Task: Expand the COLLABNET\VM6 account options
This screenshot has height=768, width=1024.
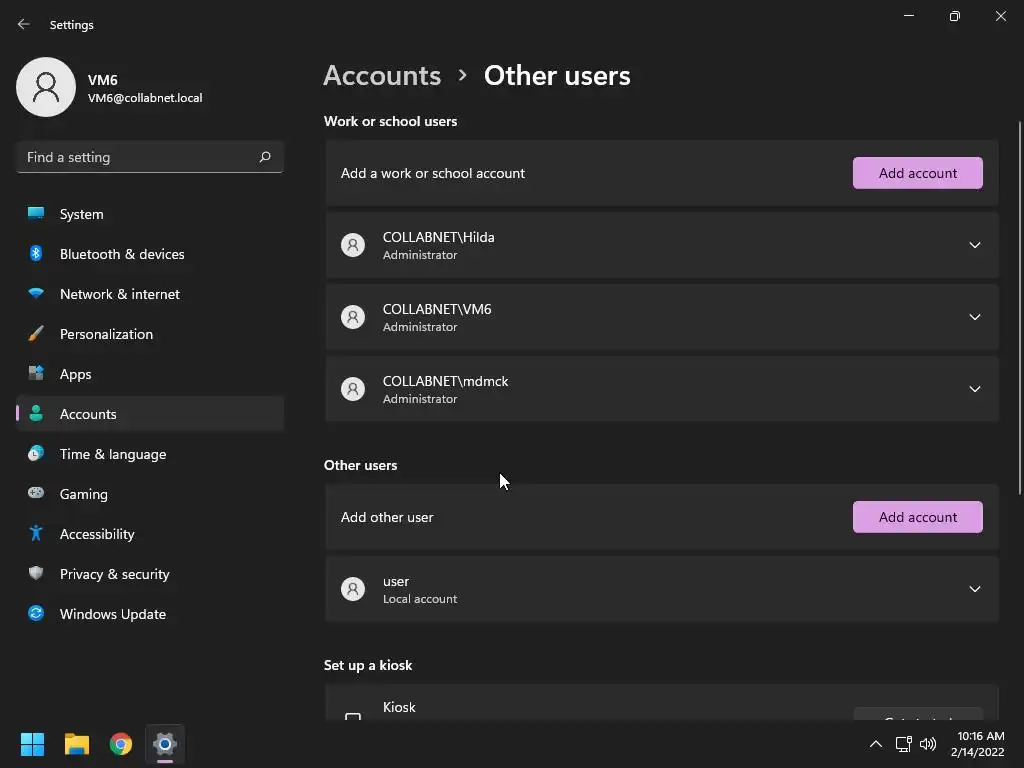Action: pyautogui.click(x=974, y=317)
